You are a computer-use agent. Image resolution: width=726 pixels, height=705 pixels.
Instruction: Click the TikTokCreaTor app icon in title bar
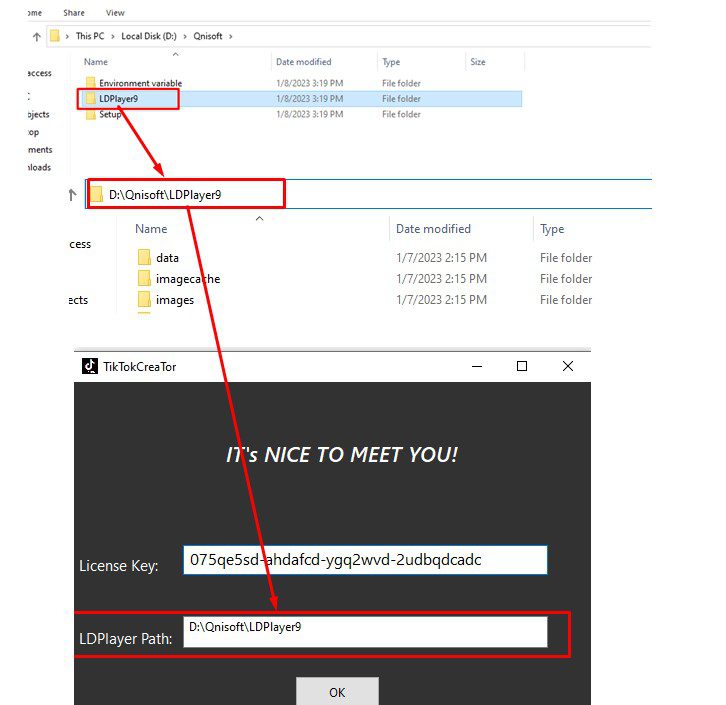point(89,366)
